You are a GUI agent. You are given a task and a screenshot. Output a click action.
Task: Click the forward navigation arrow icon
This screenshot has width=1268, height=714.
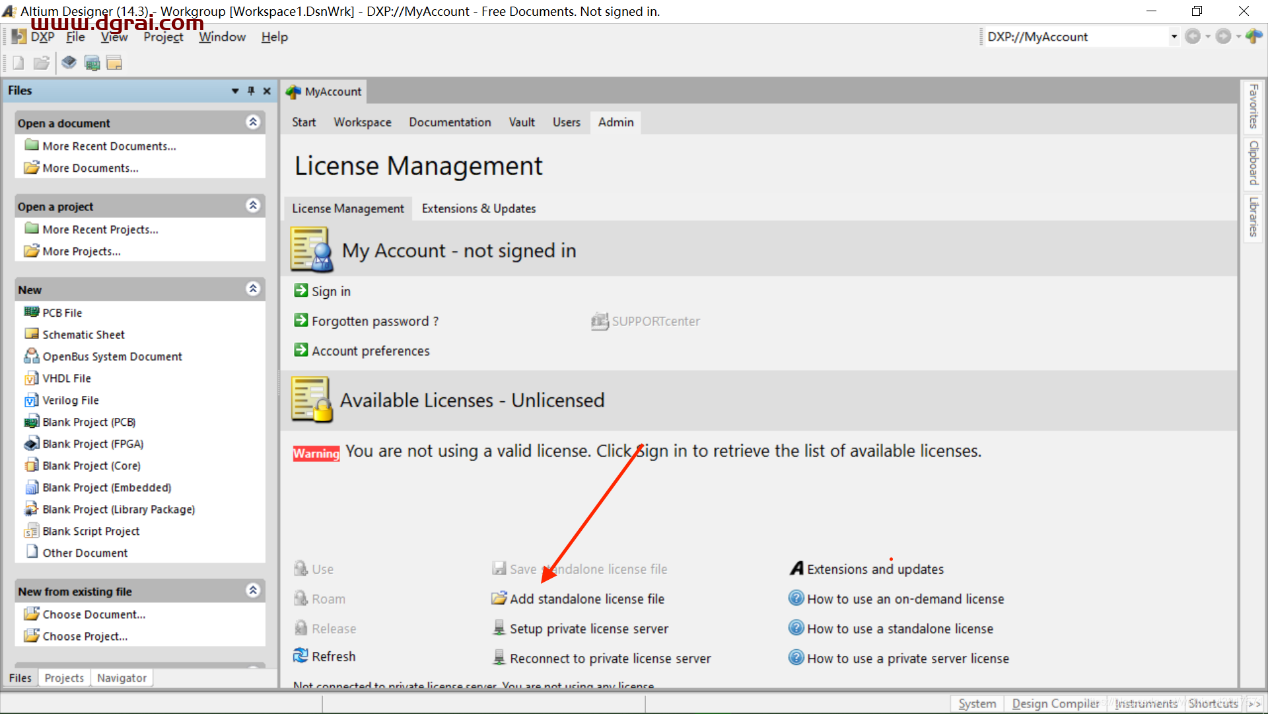tap(1223, 37)
